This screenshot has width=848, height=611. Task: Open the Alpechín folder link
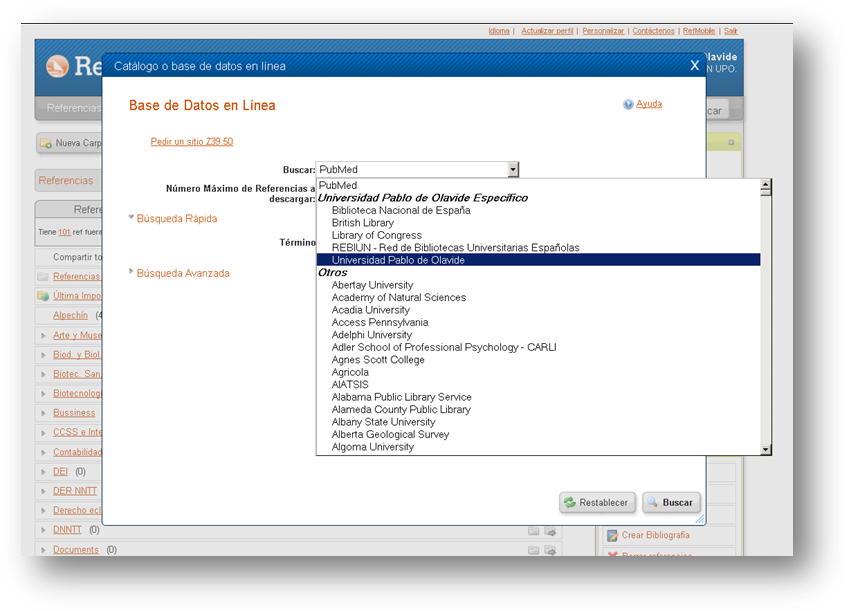click(x=70, y=315)
